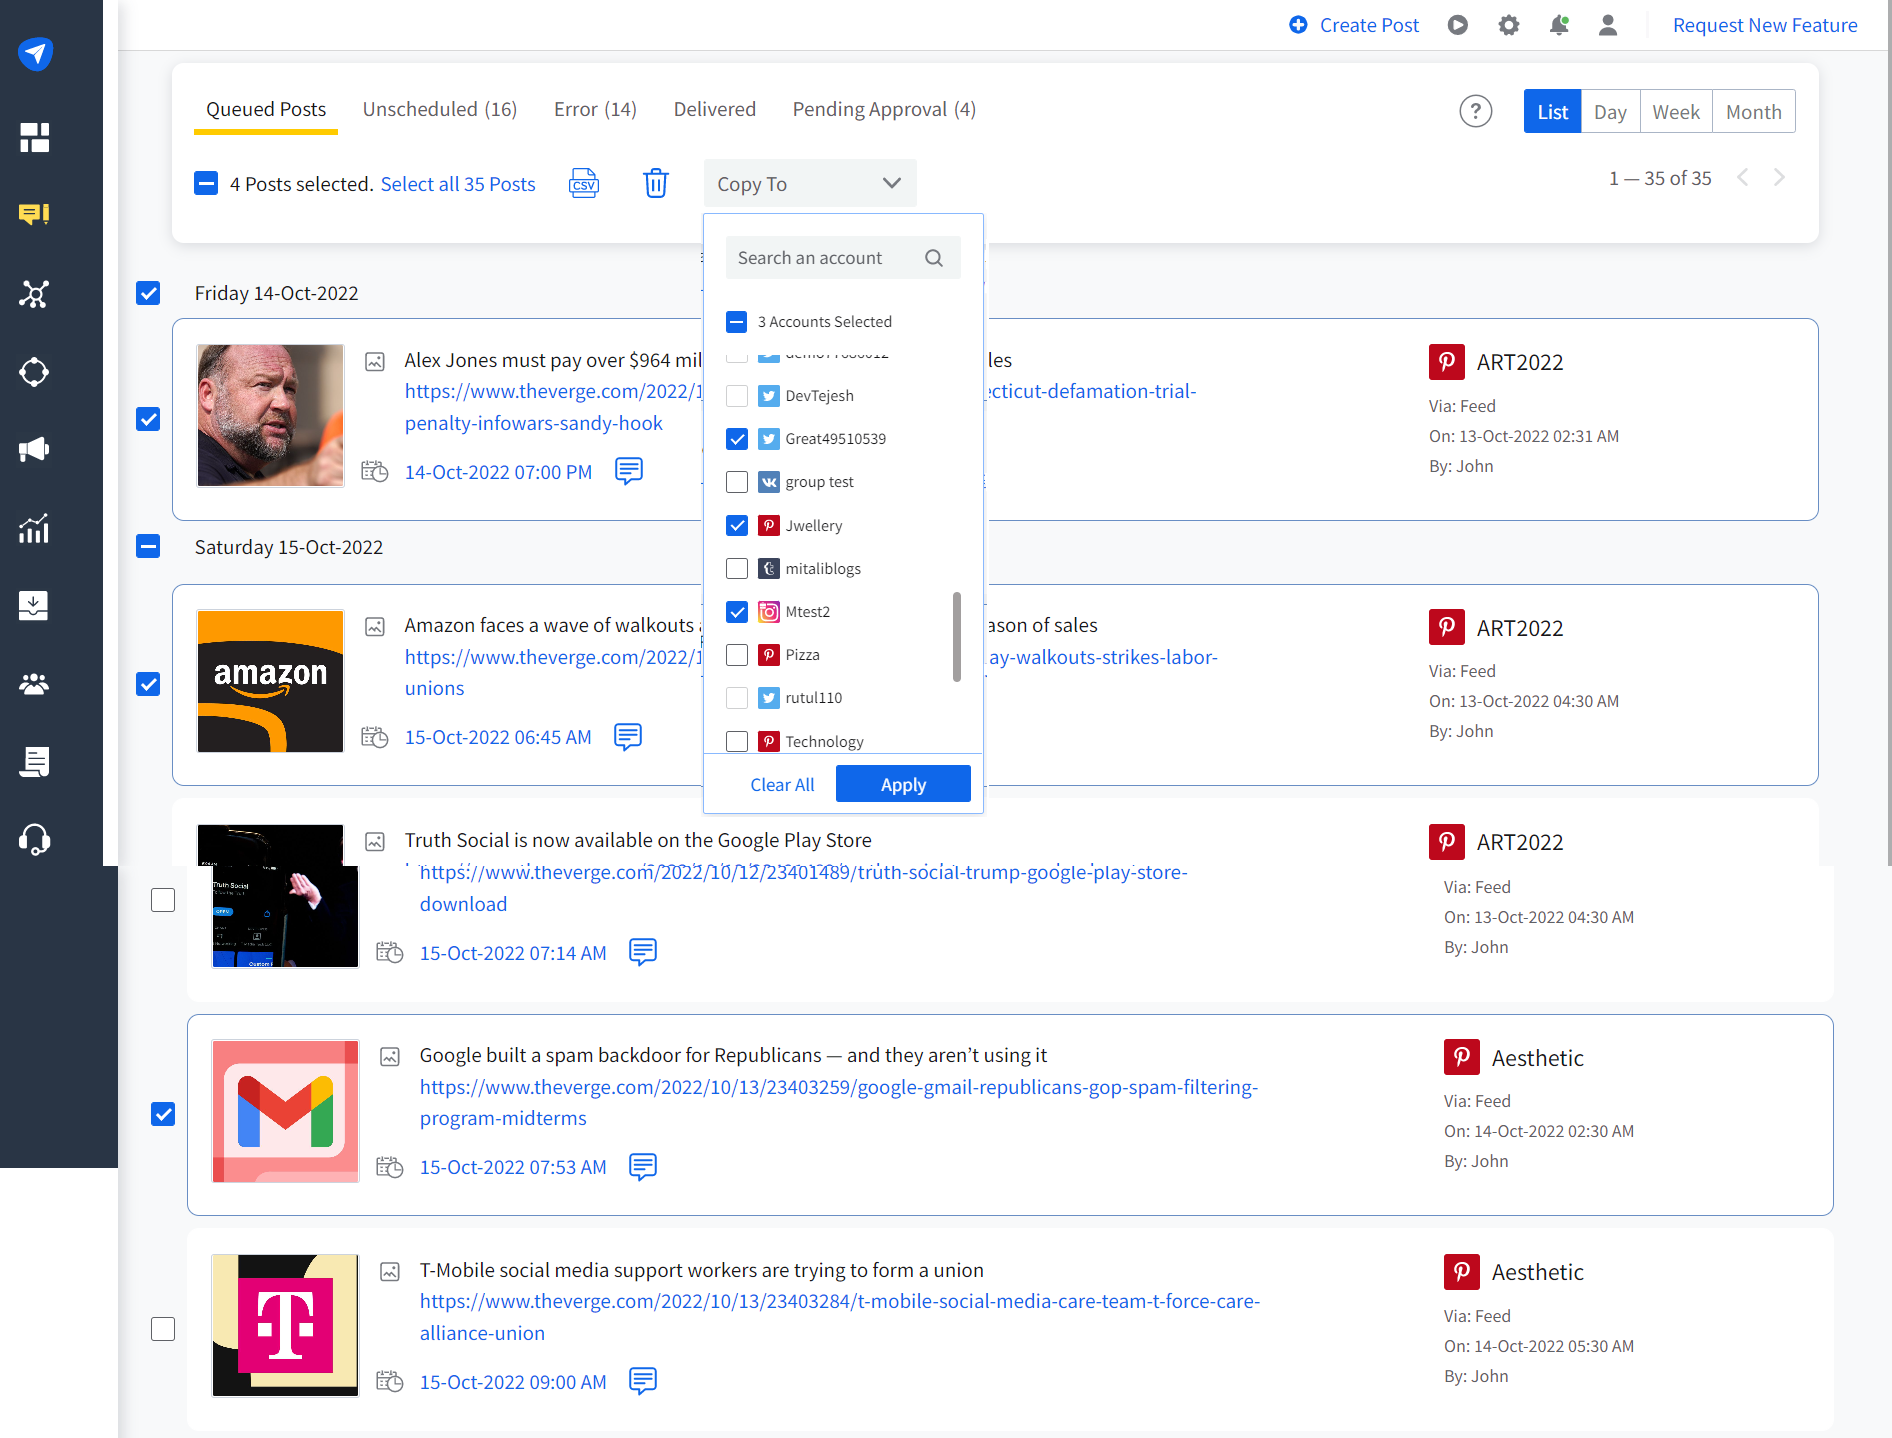Image resolution: width=1892 pixels, height=1438 pixels.
Task: Select the T-Mobile post checkbox
Action: [163, 1329]
